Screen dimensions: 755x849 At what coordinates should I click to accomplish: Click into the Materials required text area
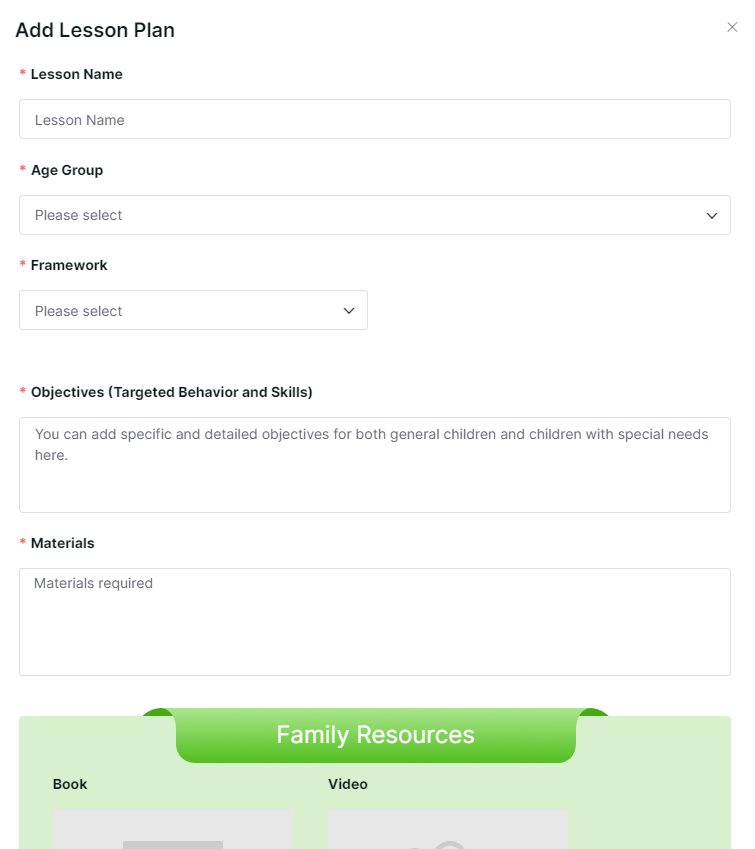coord(375,622)
